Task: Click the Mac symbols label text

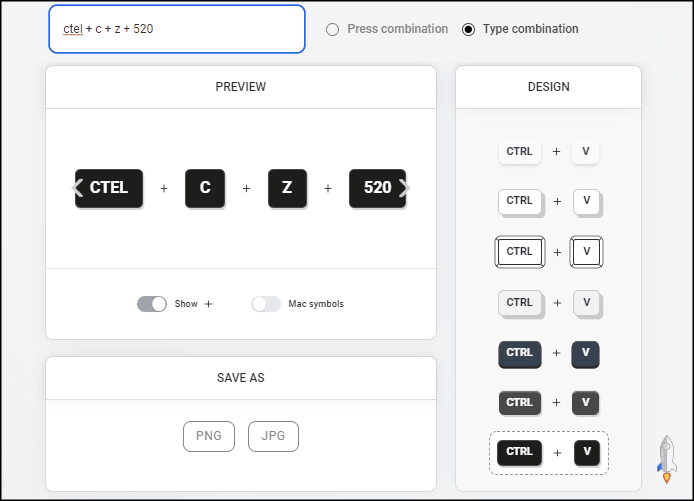Action: coord(316,304)
